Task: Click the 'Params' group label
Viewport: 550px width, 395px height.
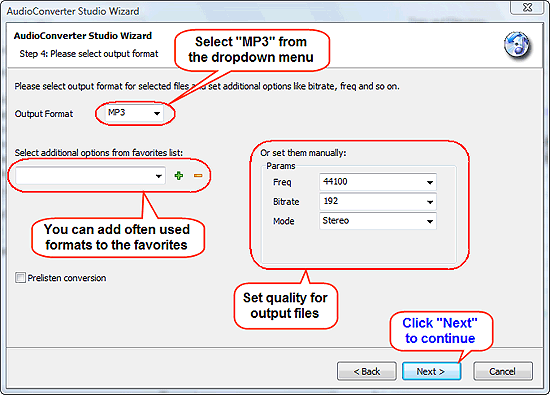Action: (281, 166)
